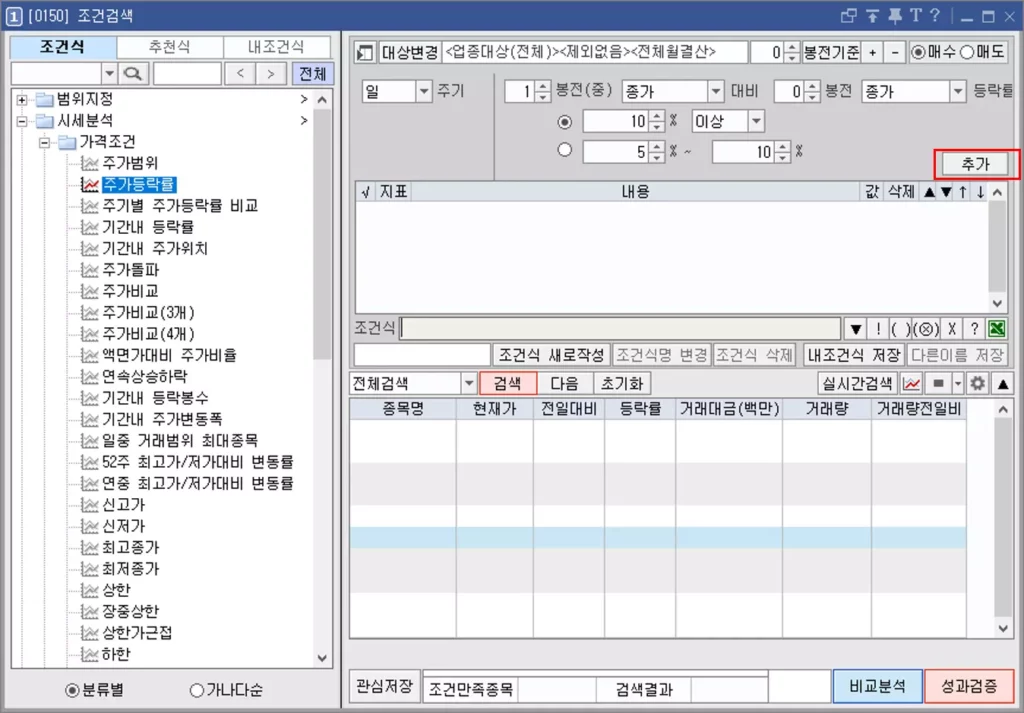Open the first 종가 dropdown after 봉전(중)
Viewport: 1024px width, 713px height.
[x=716, y=91]
